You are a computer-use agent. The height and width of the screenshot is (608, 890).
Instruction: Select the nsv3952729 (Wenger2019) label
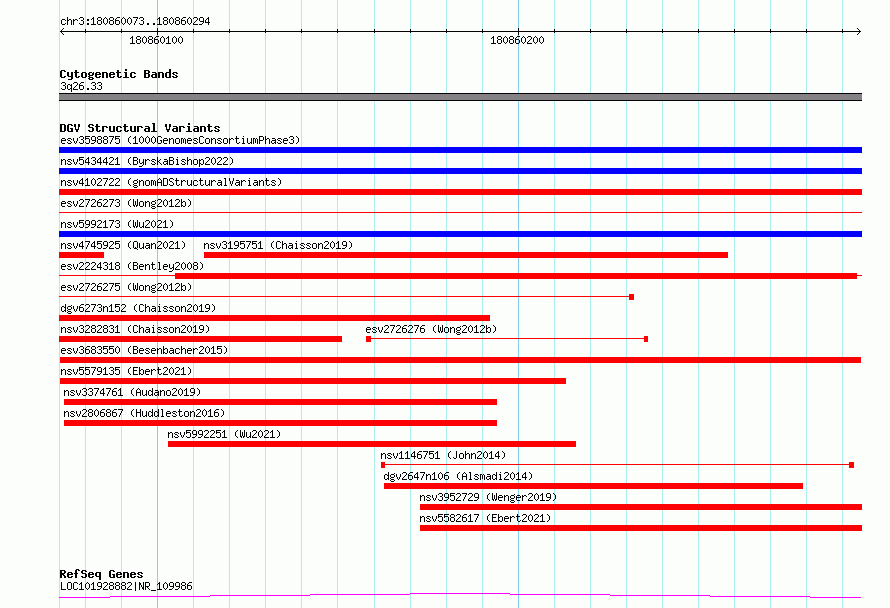[488, 497]
